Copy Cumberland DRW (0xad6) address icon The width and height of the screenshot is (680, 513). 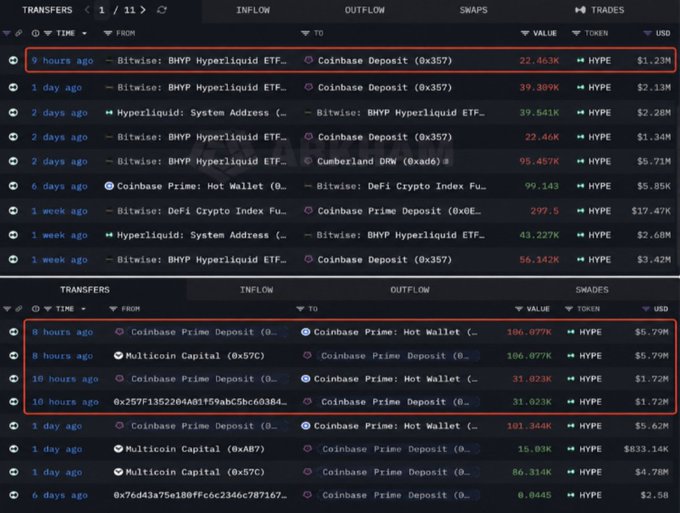coord(446,161)
